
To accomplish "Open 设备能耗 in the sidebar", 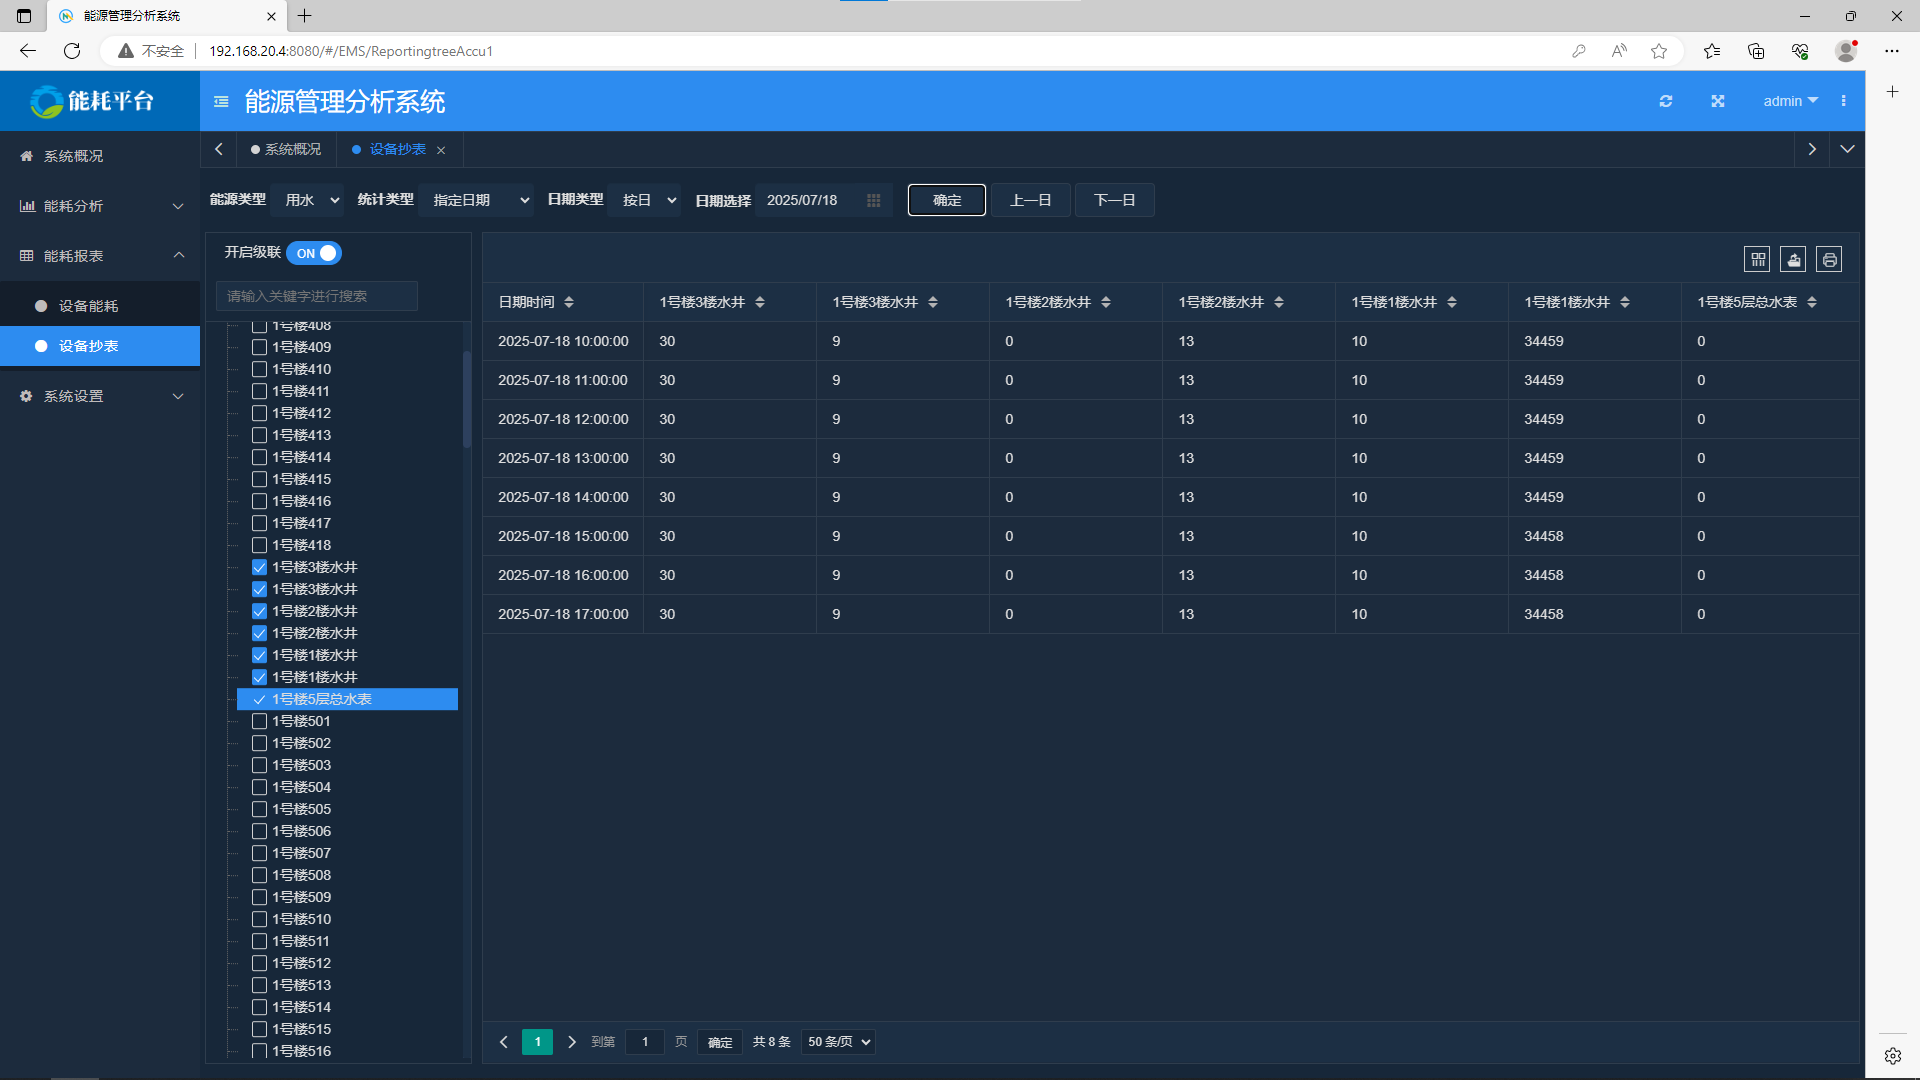I will [x=88, y=306].
